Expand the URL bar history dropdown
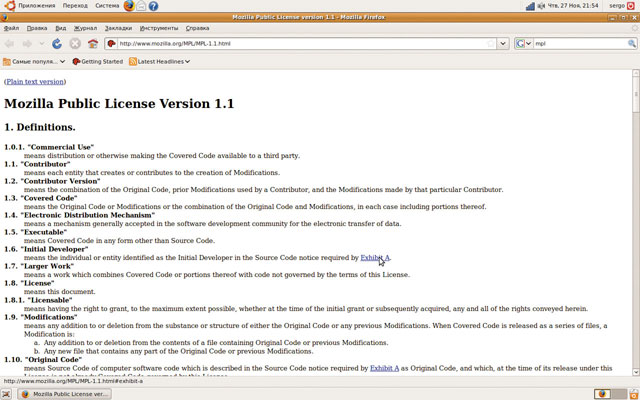This screenshot has width=640, height=400. [503, 44]
